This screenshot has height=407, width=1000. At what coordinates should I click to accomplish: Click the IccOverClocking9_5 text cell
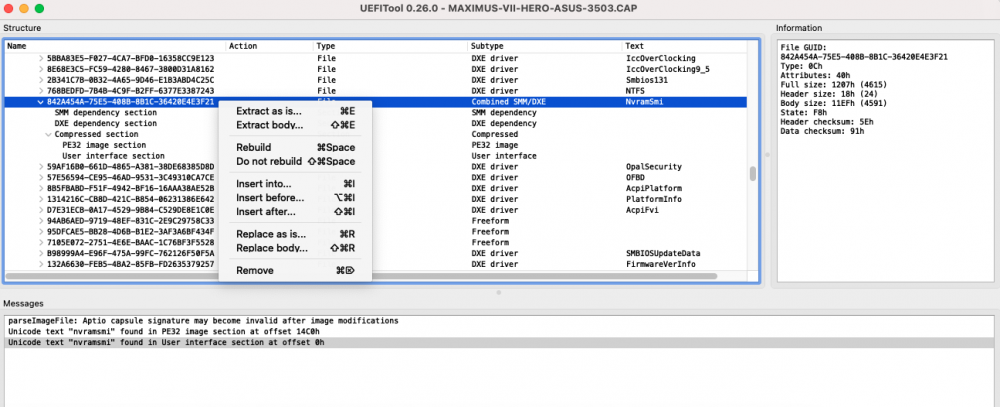coord(668,69)
